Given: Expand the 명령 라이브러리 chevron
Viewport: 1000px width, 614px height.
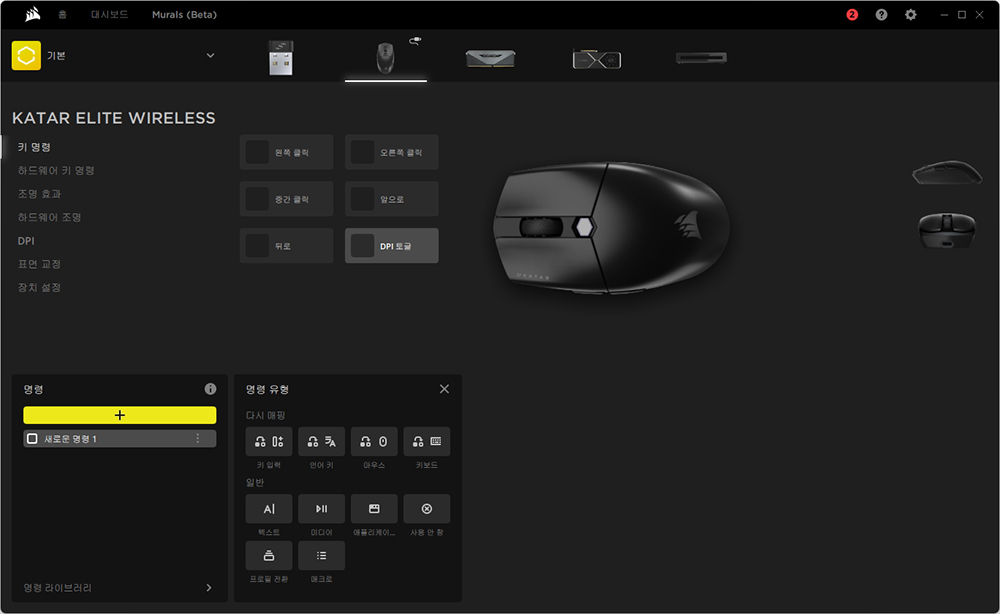Looking at the screenshot, I should [209, 588].
